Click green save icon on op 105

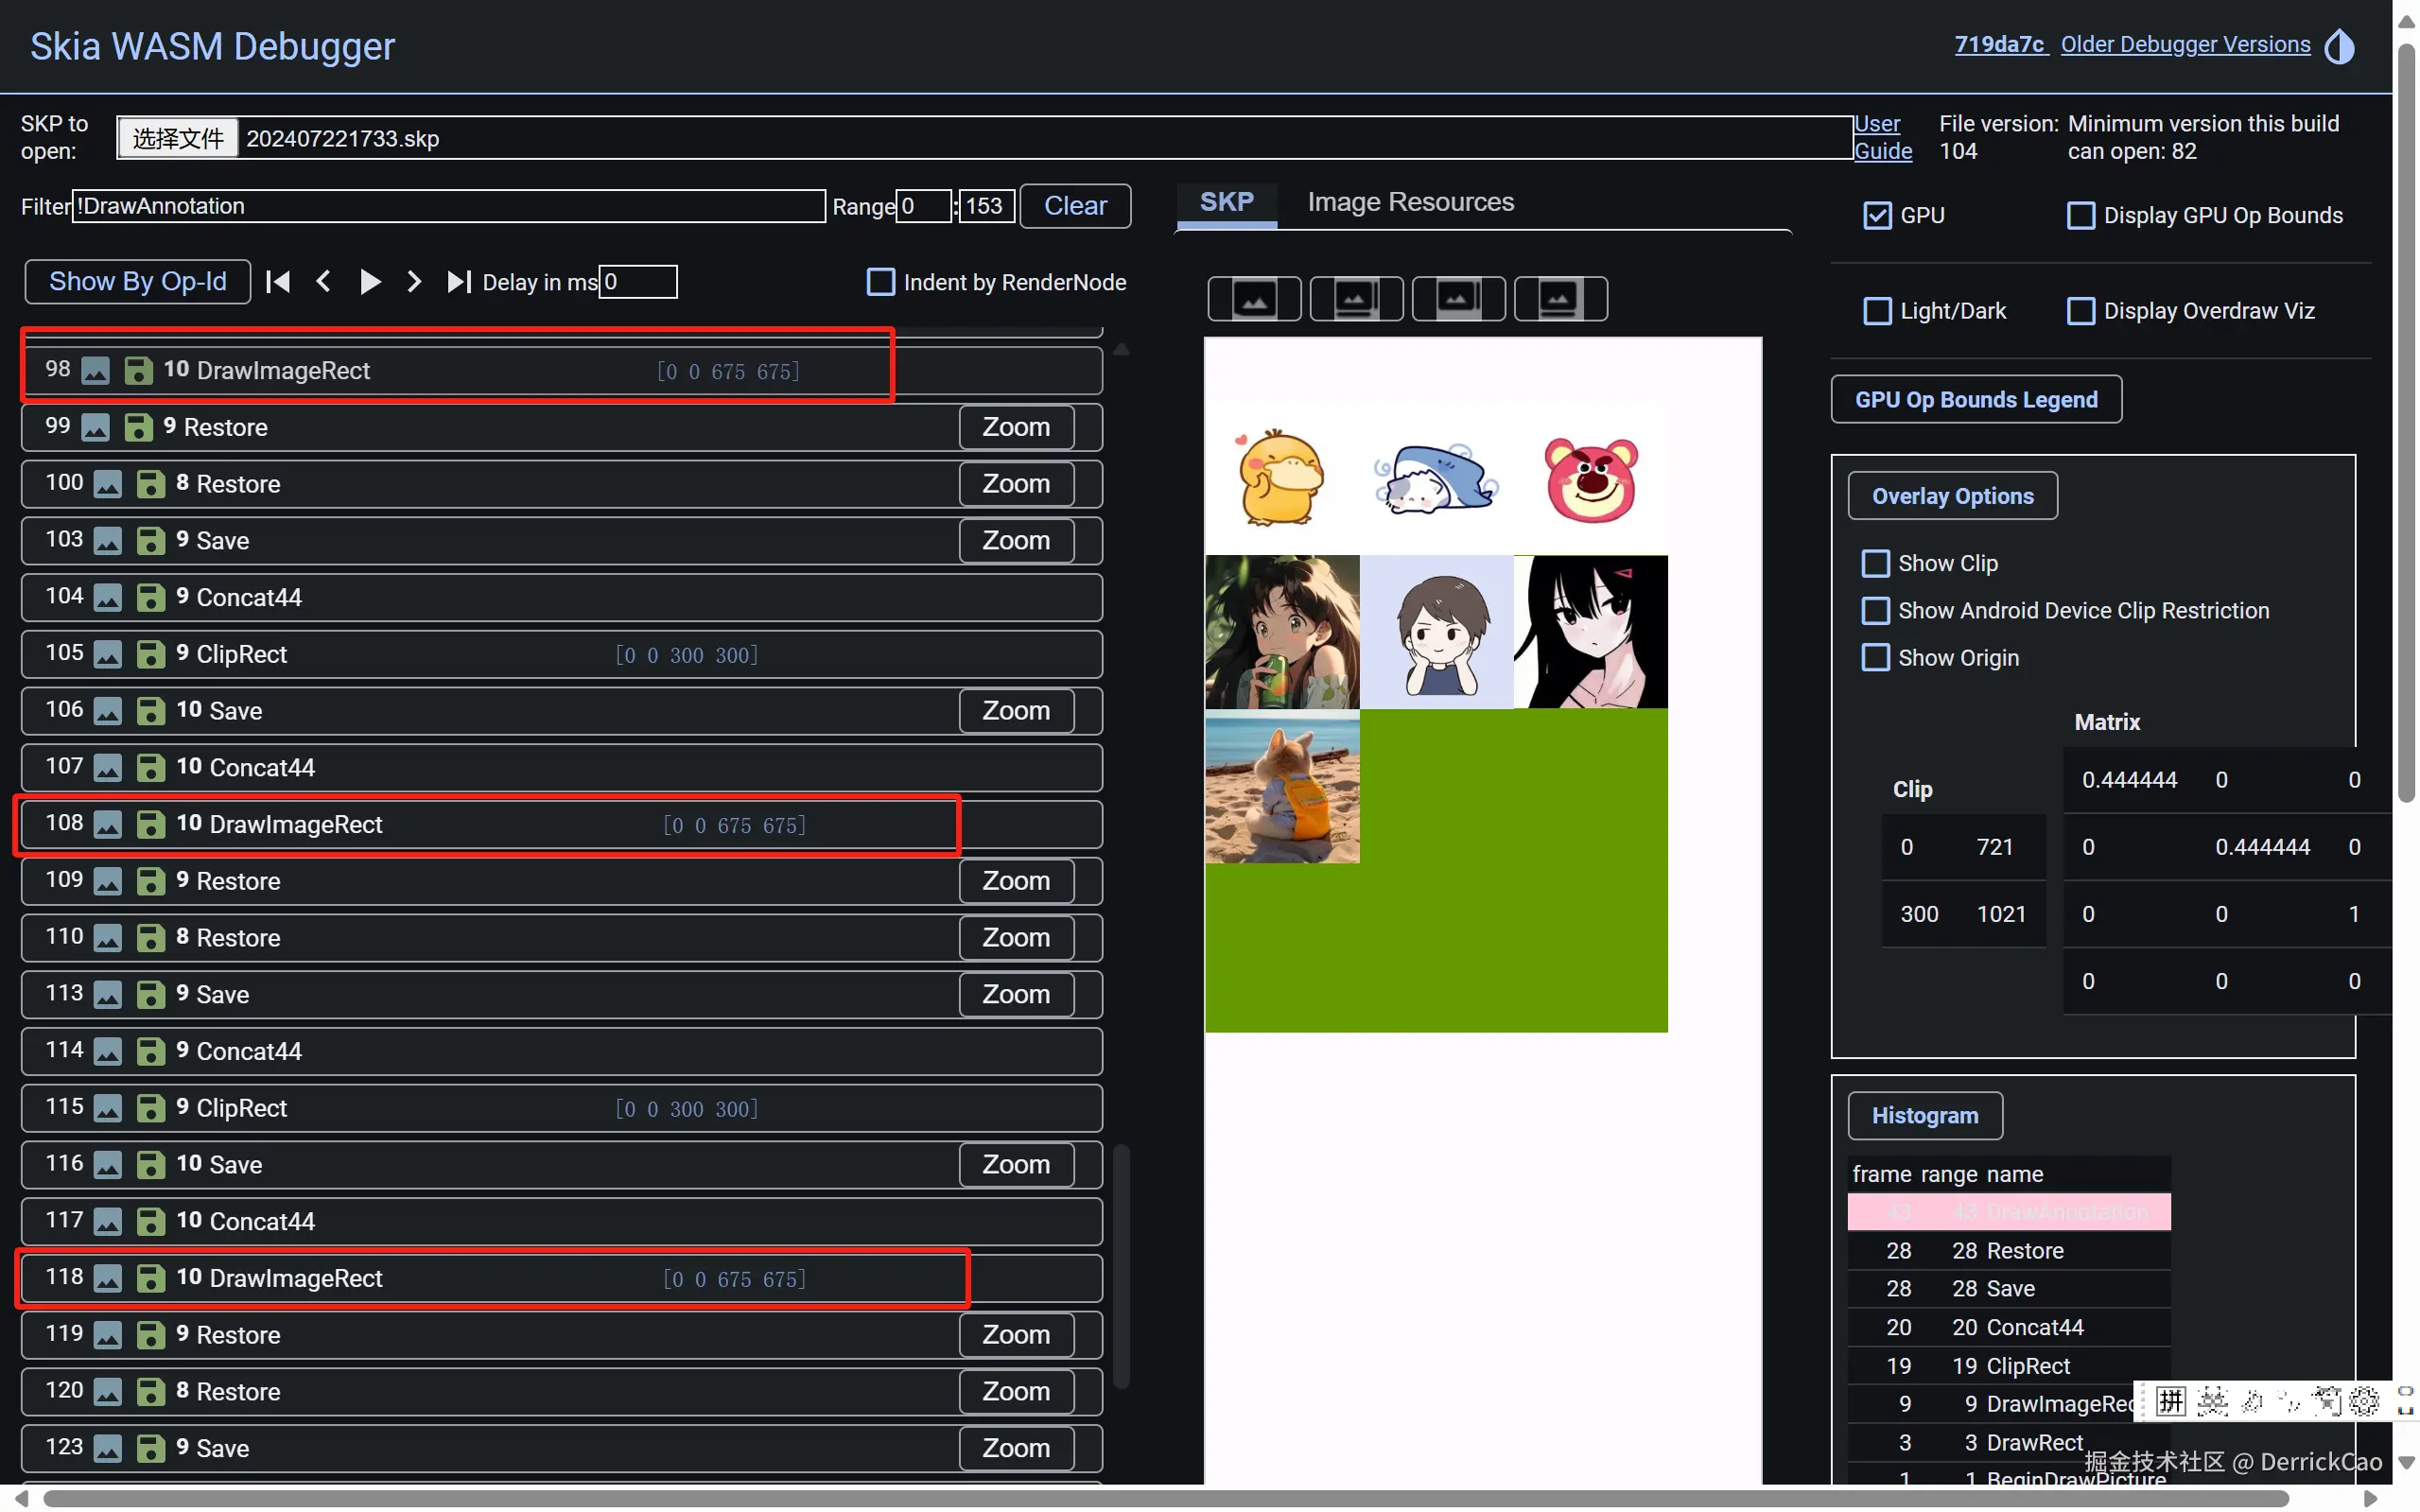[x=150, y=655]
